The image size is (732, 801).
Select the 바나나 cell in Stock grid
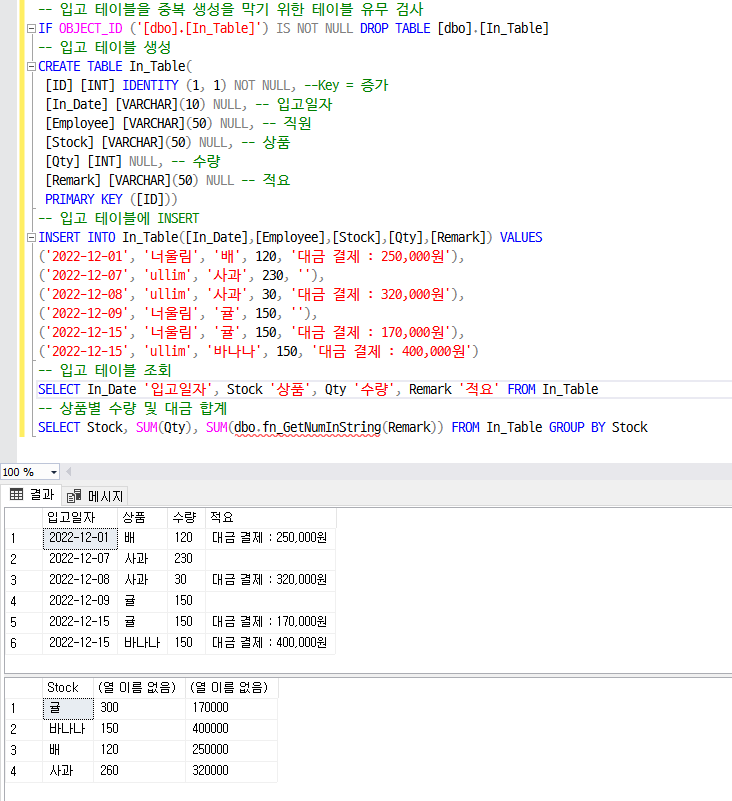point(68,729)
